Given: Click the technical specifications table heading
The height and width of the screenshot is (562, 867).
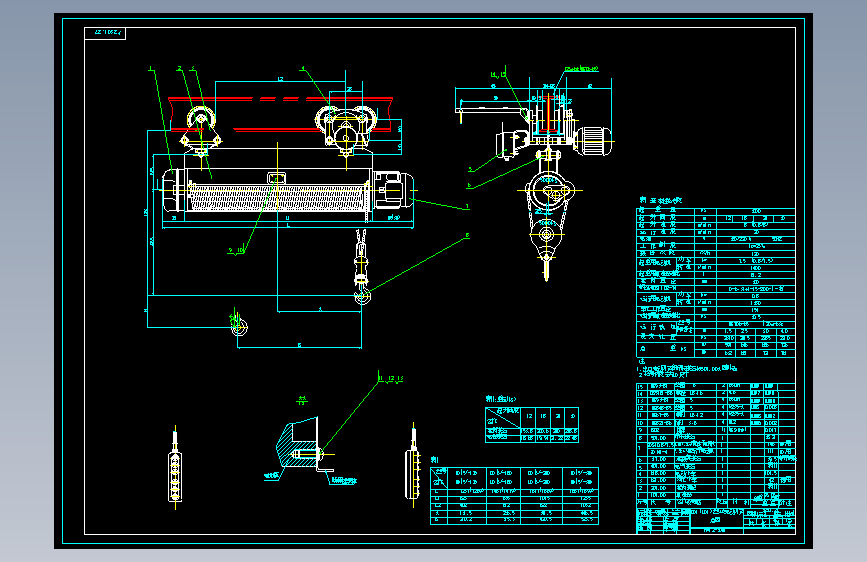Looking at the screenshot, I should point(661,201).
